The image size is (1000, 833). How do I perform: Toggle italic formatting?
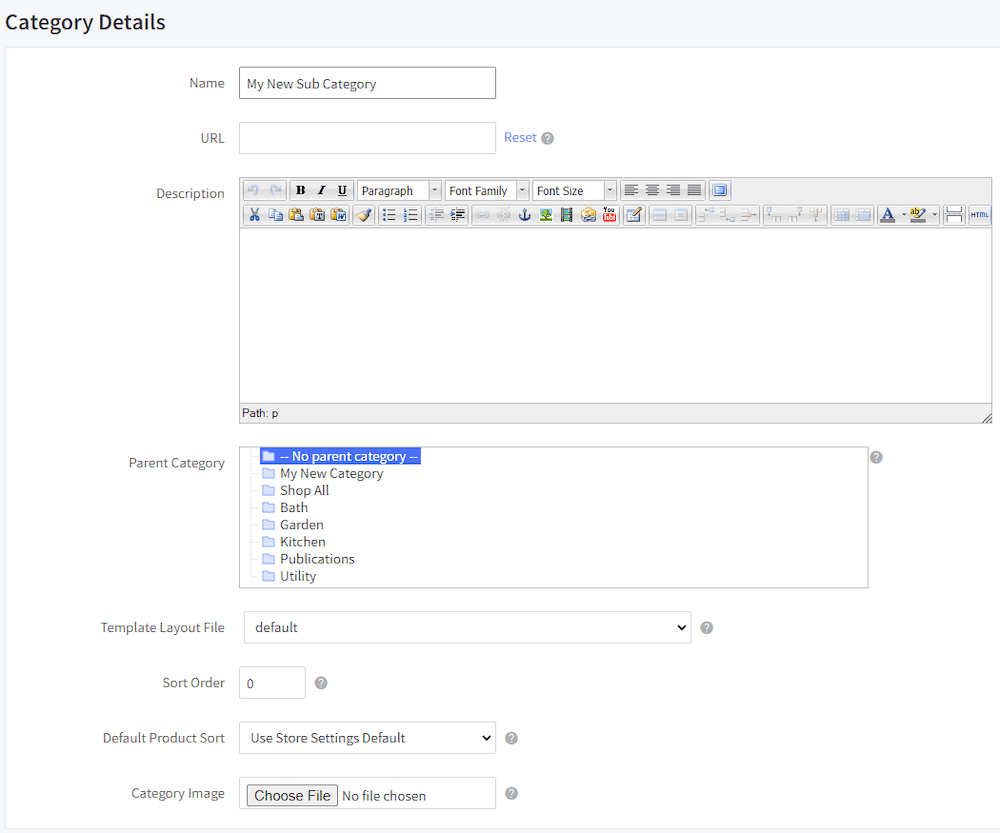tap(321, 190)
